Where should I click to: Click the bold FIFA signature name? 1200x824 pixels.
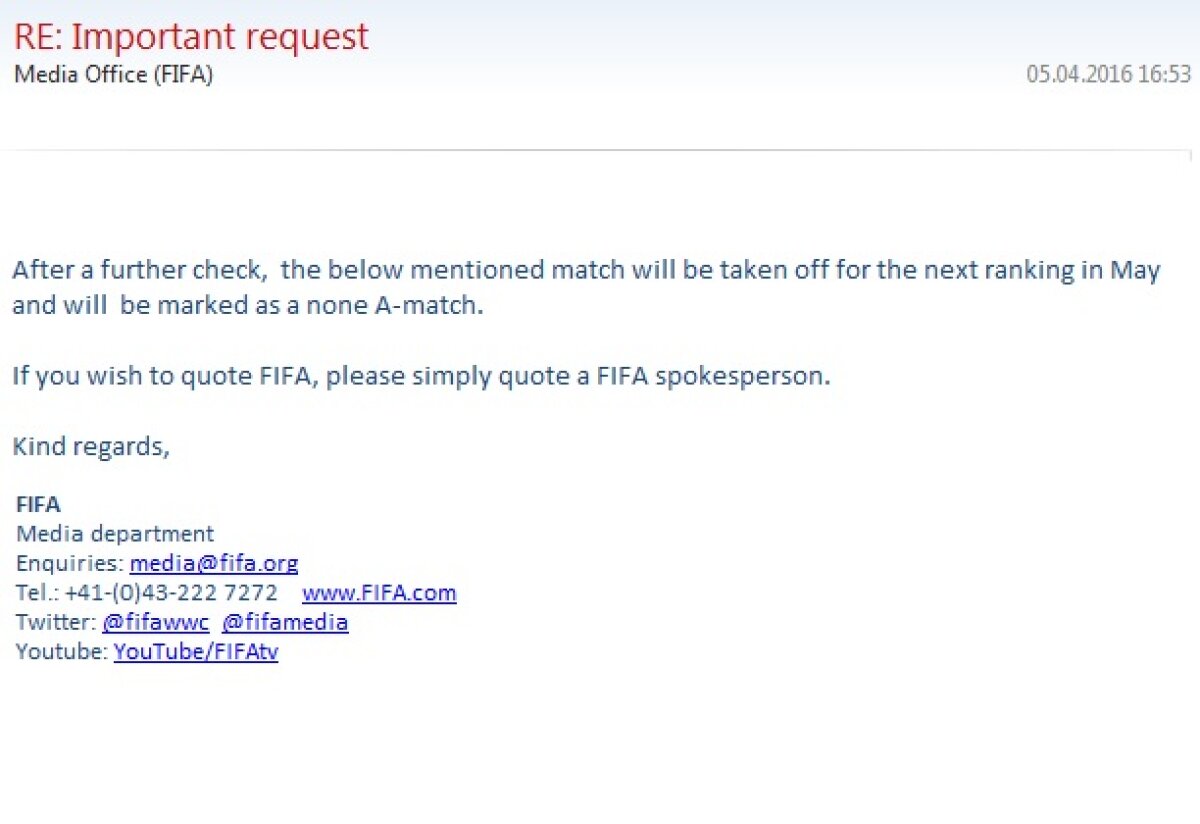[38, 505]
